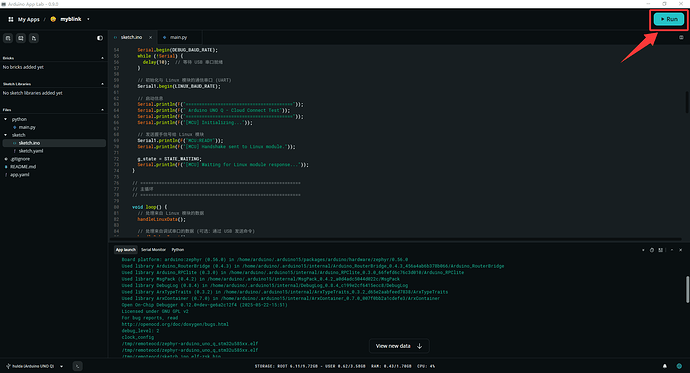Click the STORAGE status text

[310, 366]
